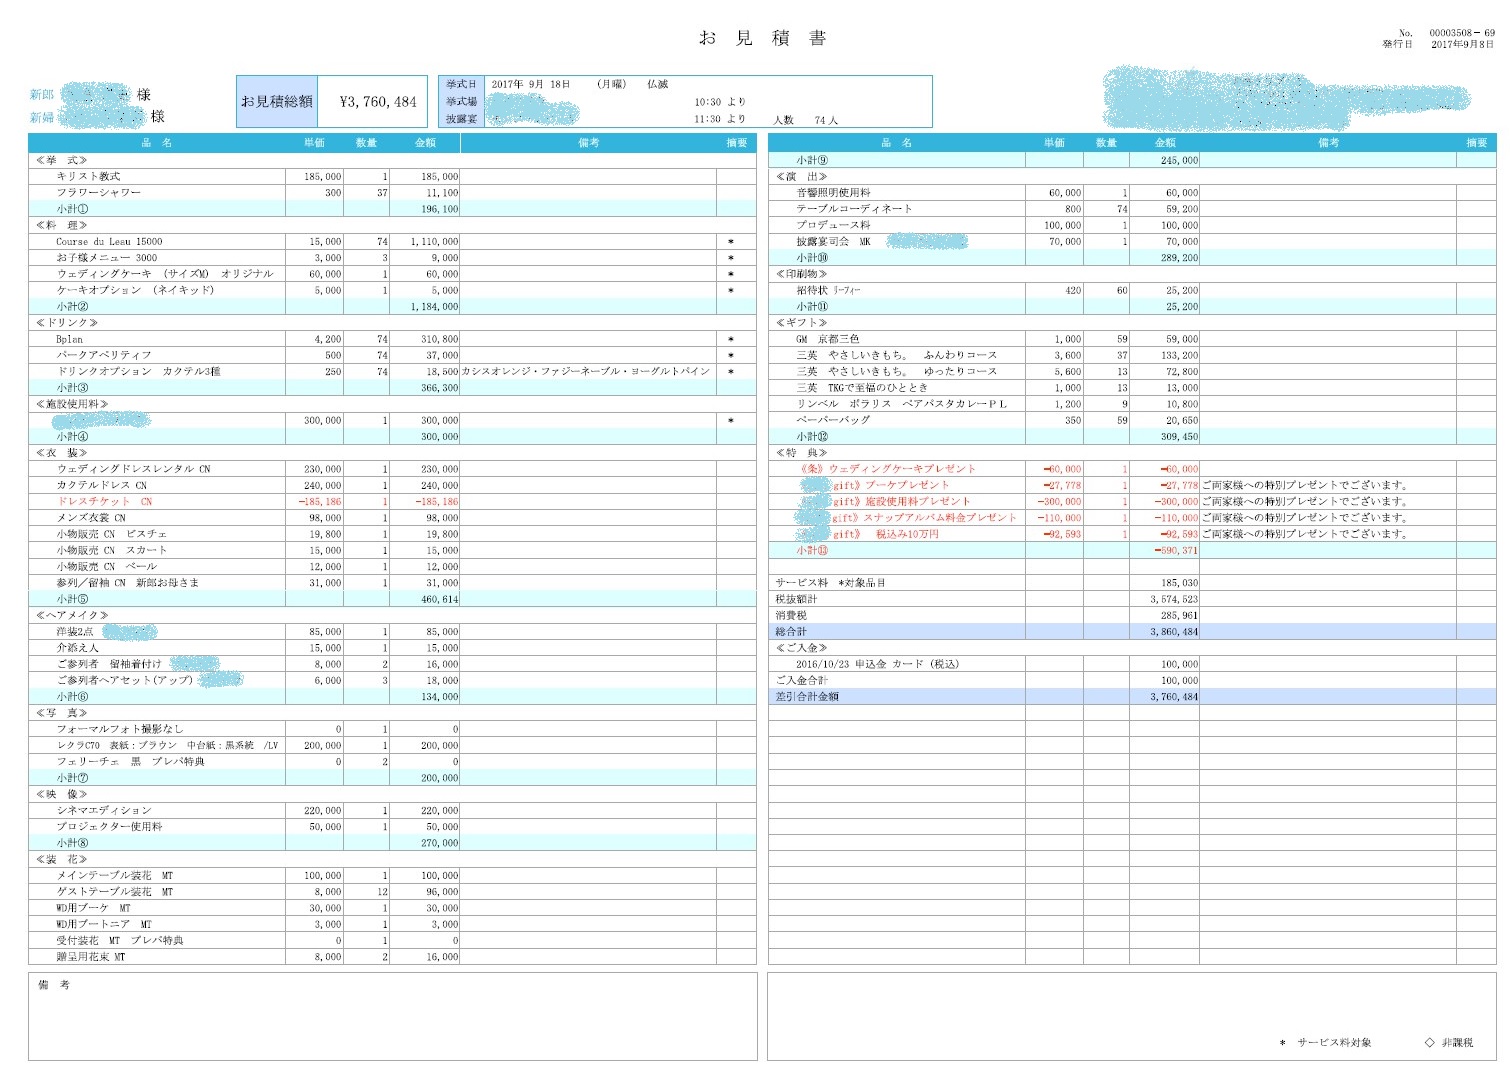The height and width of the screenshot is (1070, 1510).
Task: Click the ≪ヘアメイク≫ section heading
Action: [x=72, y=615]
